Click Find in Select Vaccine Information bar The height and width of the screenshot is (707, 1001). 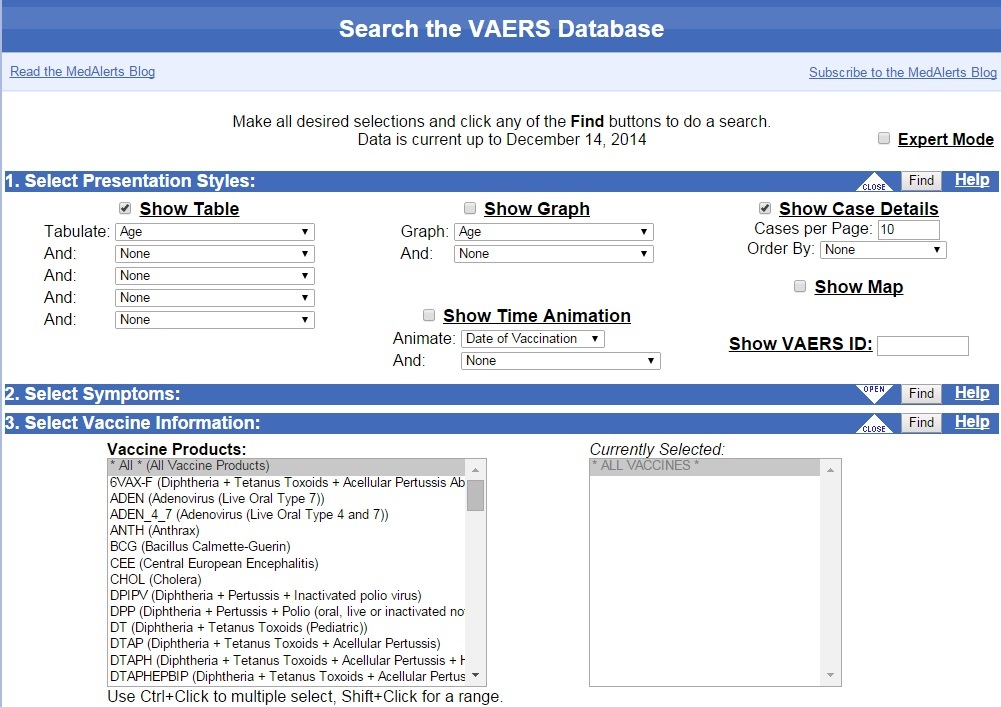click(x=921, y=423)
